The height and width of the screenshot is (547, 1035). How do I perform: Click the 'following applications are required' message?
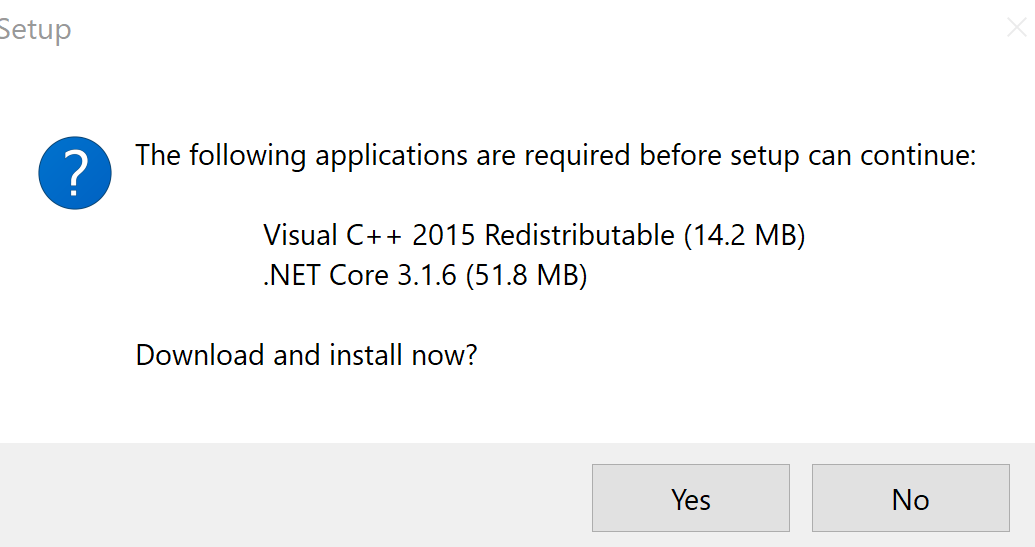point(555,156)
